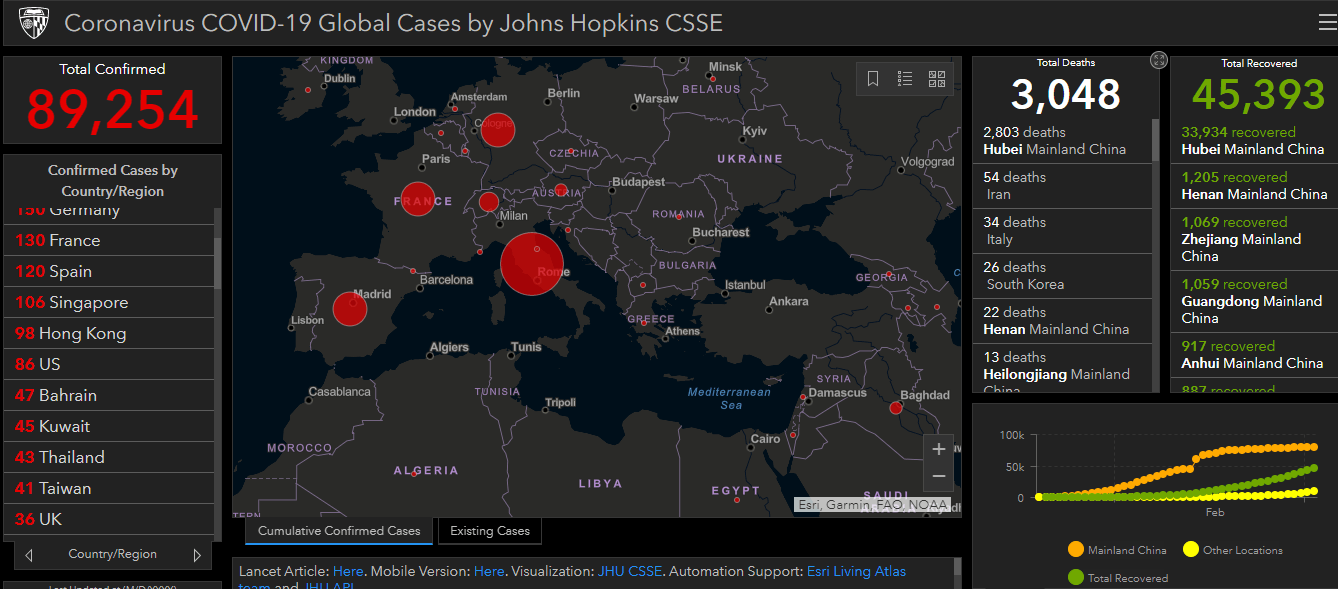Select the red circle near Baghdad
Screen dimensions: 1338x589
895,408
